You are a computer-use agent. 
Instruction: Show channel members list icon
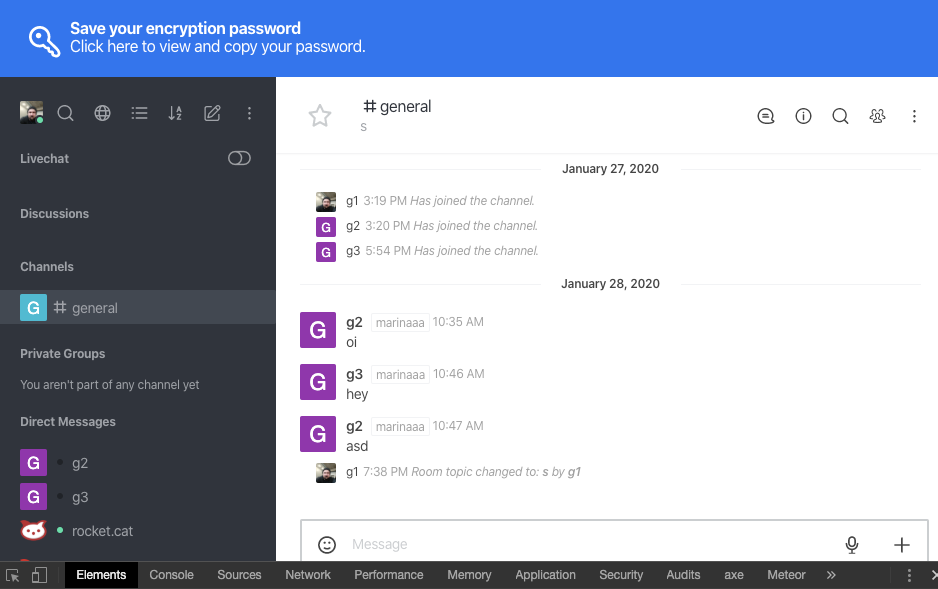click(x=878, y=116)
